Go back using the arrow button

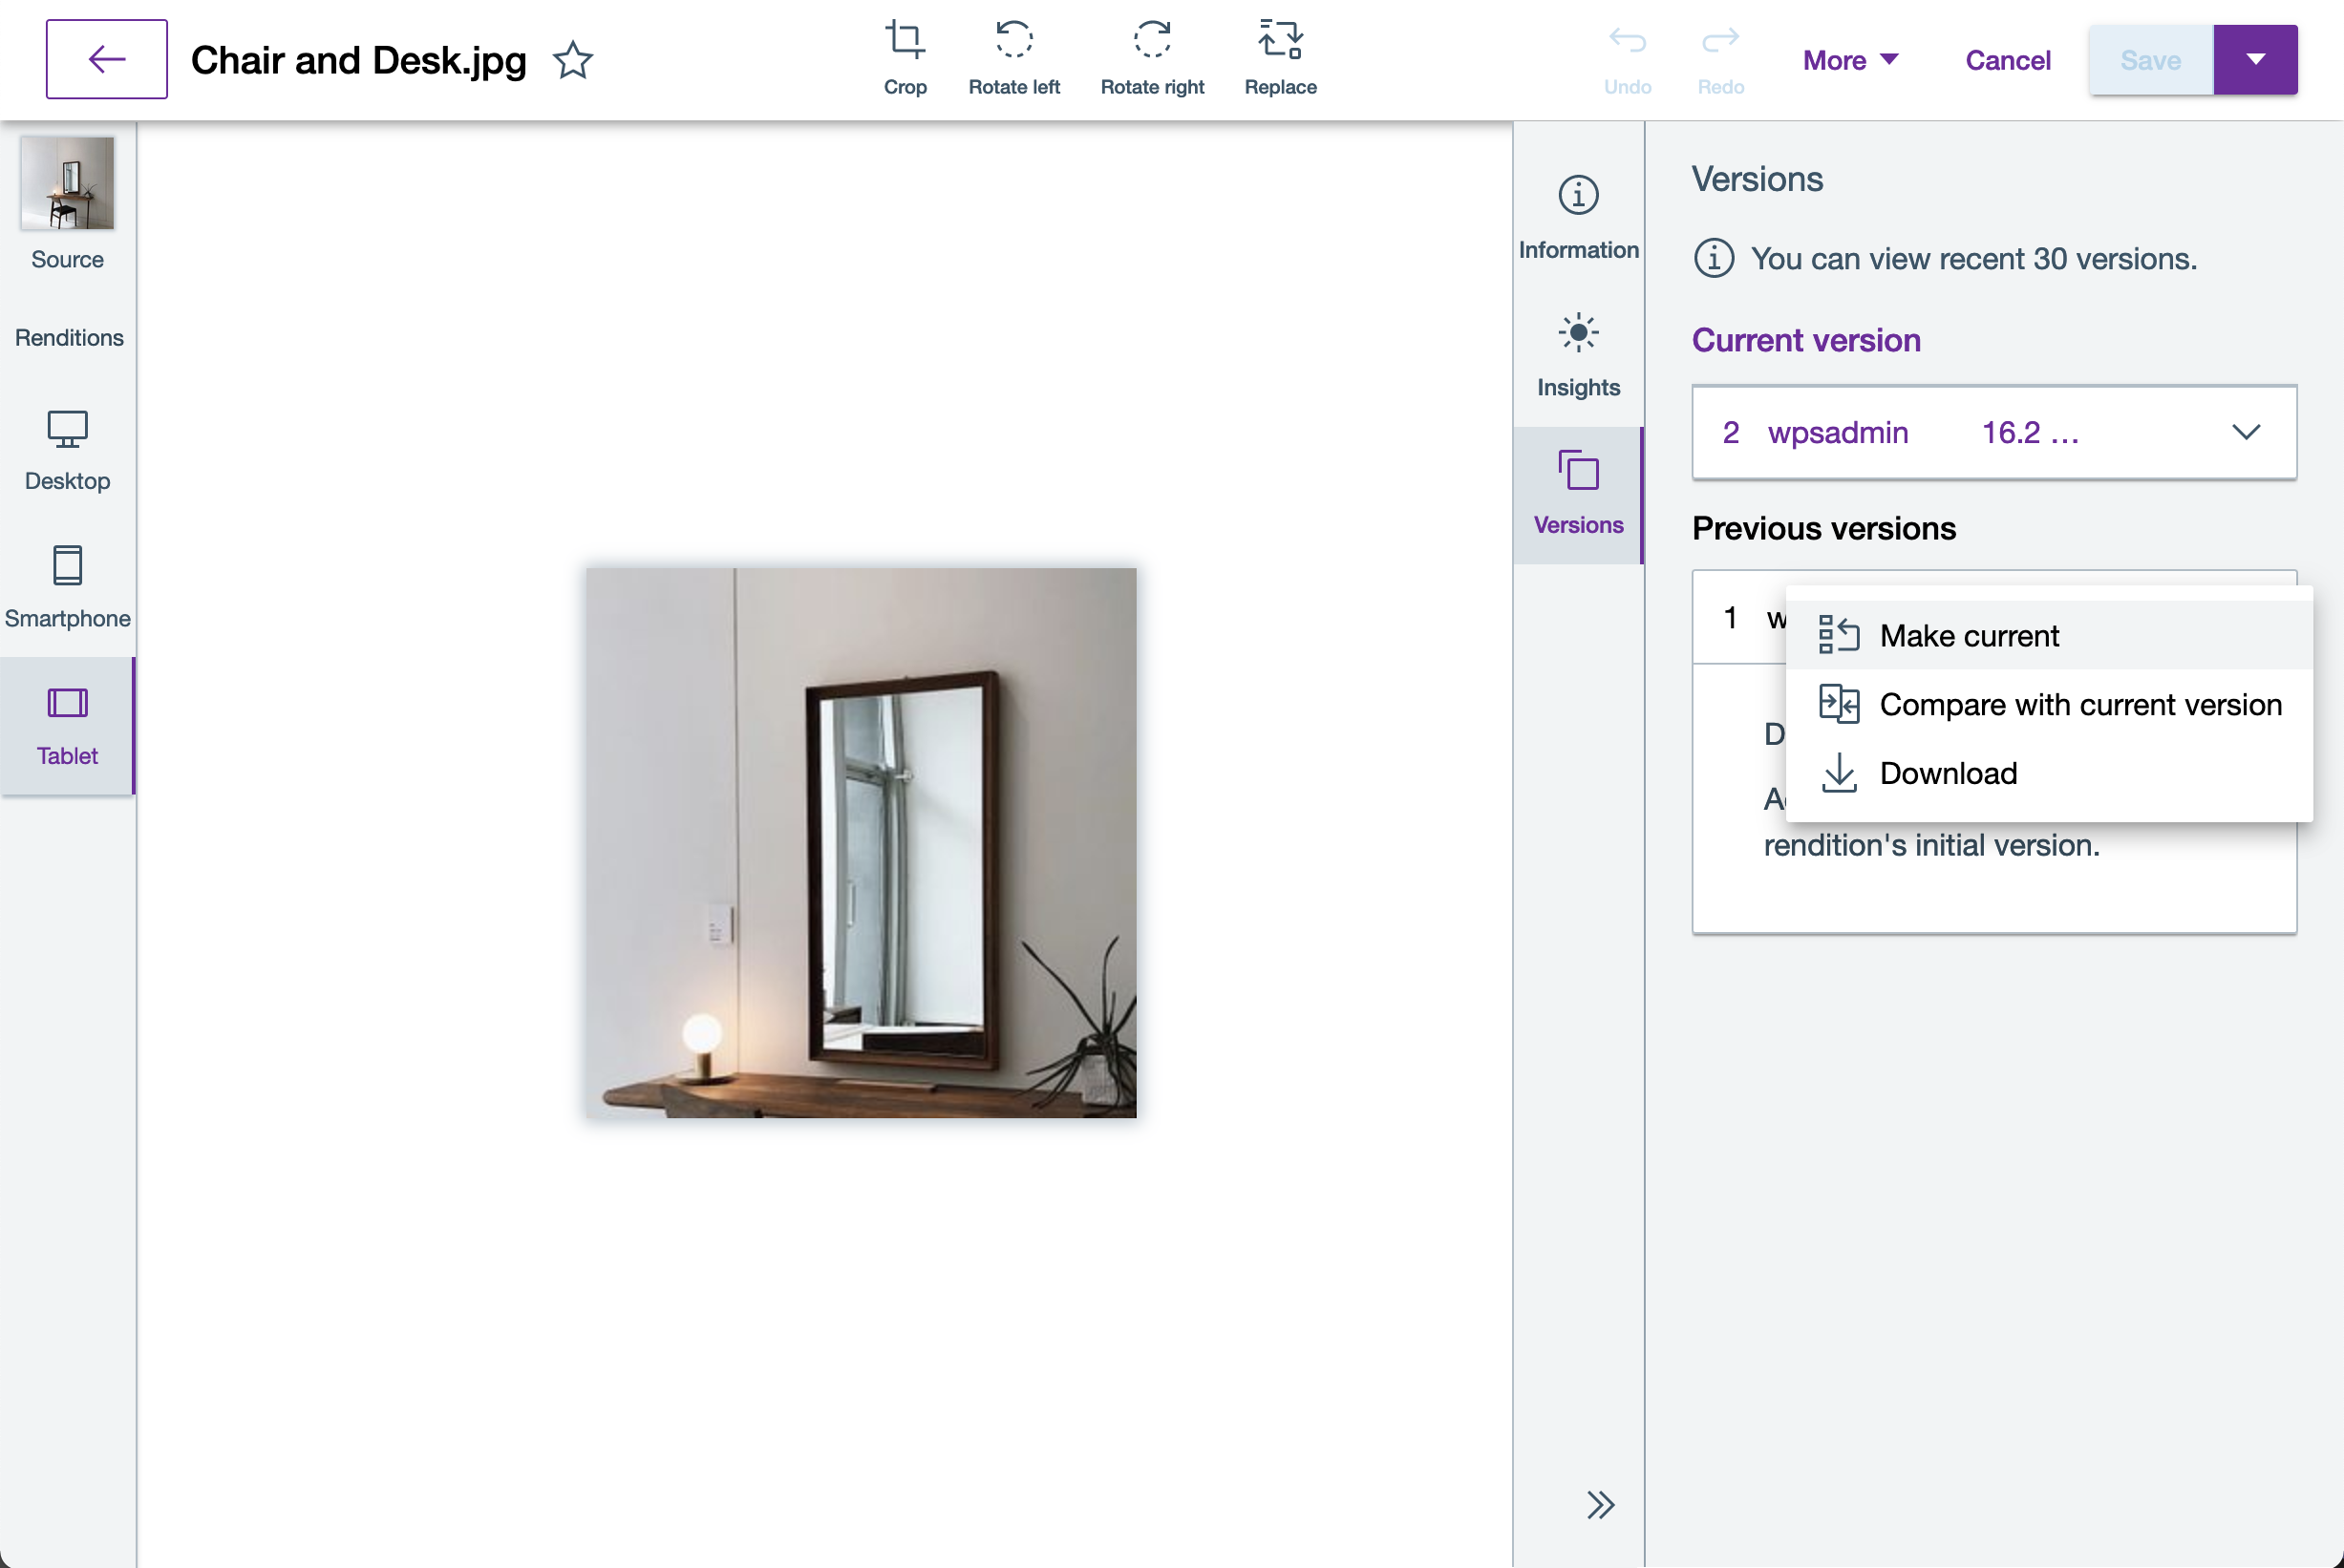pyautogui.click(x=107, y=59)
